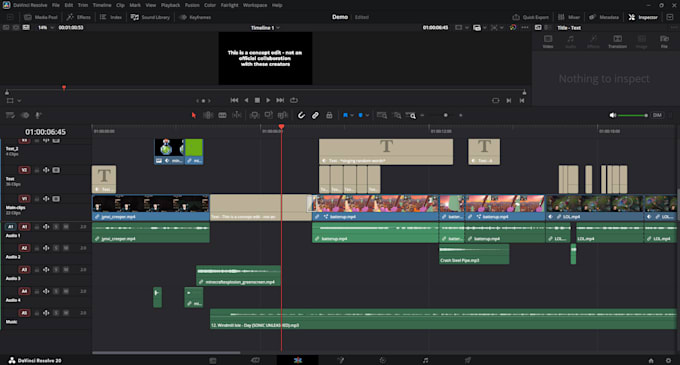Toggle viewer Loop playback

[294, 100]
